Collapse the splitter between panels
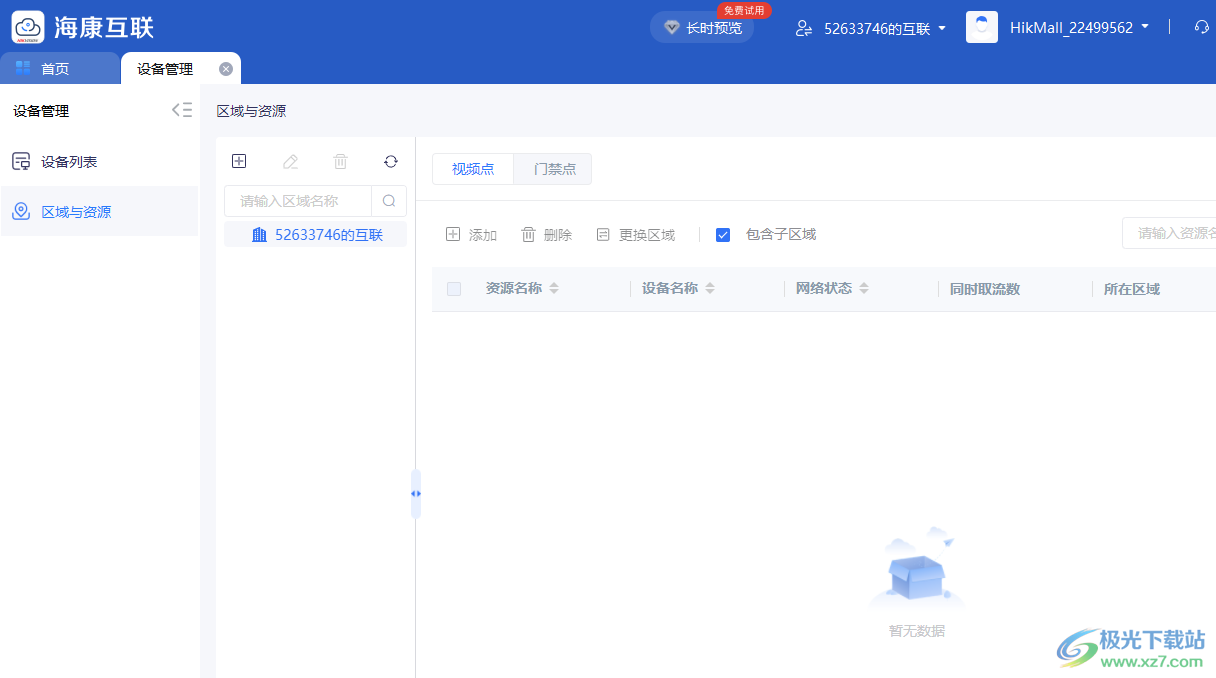Image resolution: width=1216 pixels, height=678 pixels. (x=416, y=493)
